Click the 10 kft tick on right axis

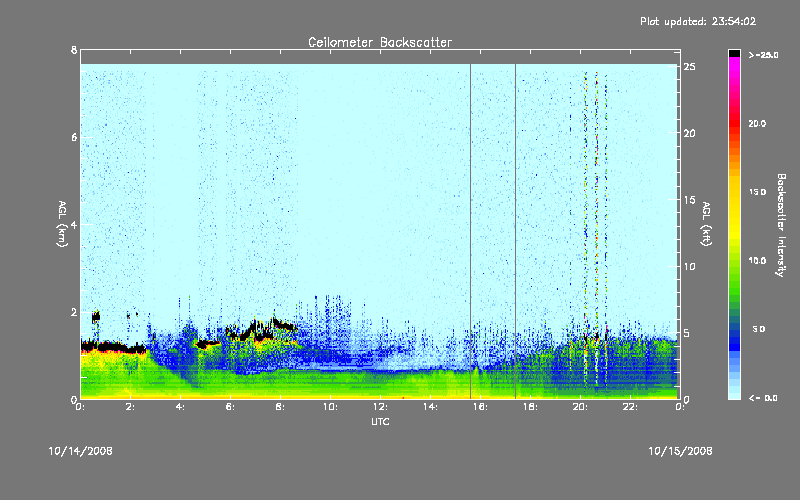point(690,267)
